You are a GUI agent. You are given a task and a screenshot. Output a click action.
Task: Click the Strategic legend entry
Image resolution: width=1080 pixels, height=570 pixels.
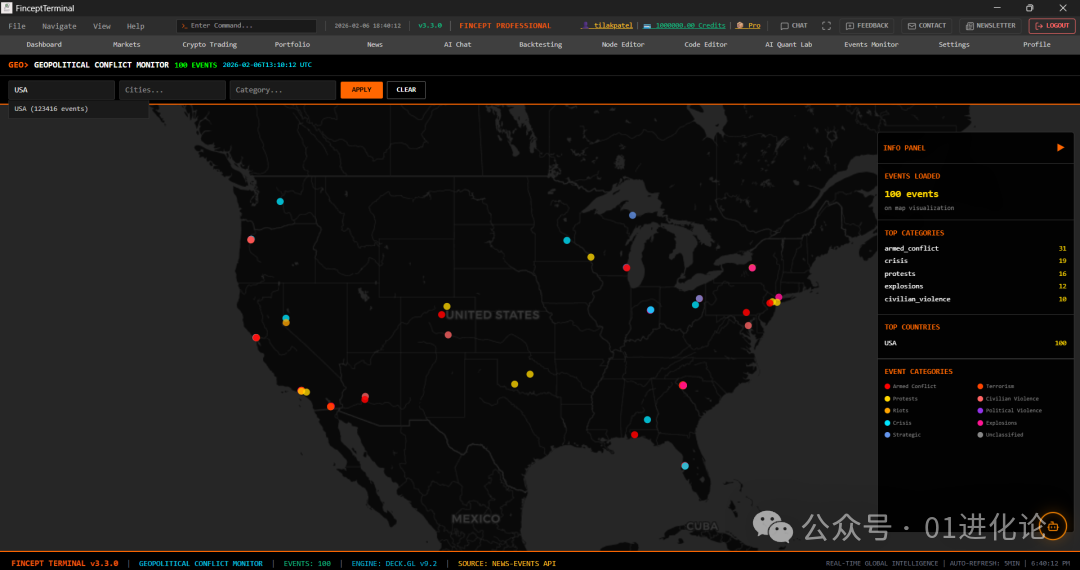coord(902,435)
